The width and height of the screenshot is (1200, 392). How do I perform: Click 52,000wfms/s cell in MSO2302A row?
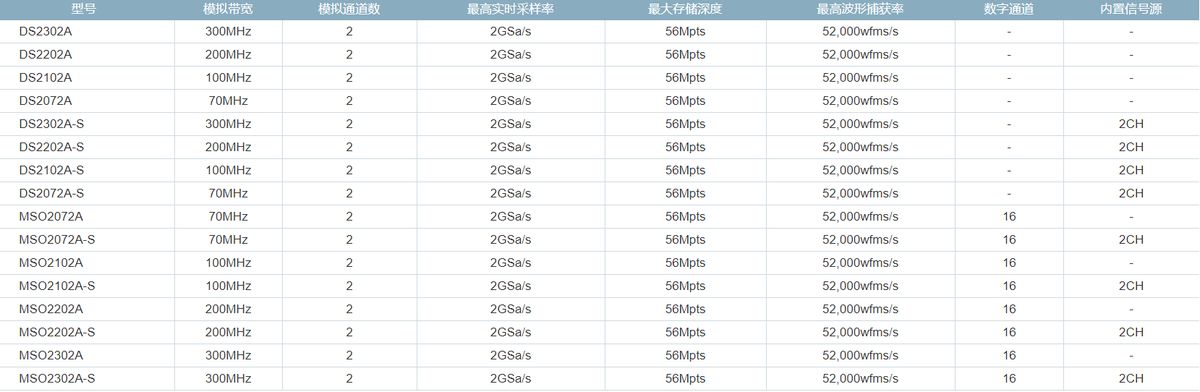860,354
